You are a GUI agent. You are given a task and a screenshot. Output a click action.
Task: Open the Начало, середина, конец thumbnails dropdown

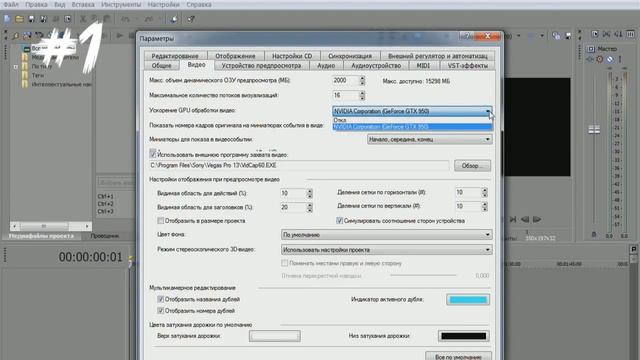(x=429, y=140)
